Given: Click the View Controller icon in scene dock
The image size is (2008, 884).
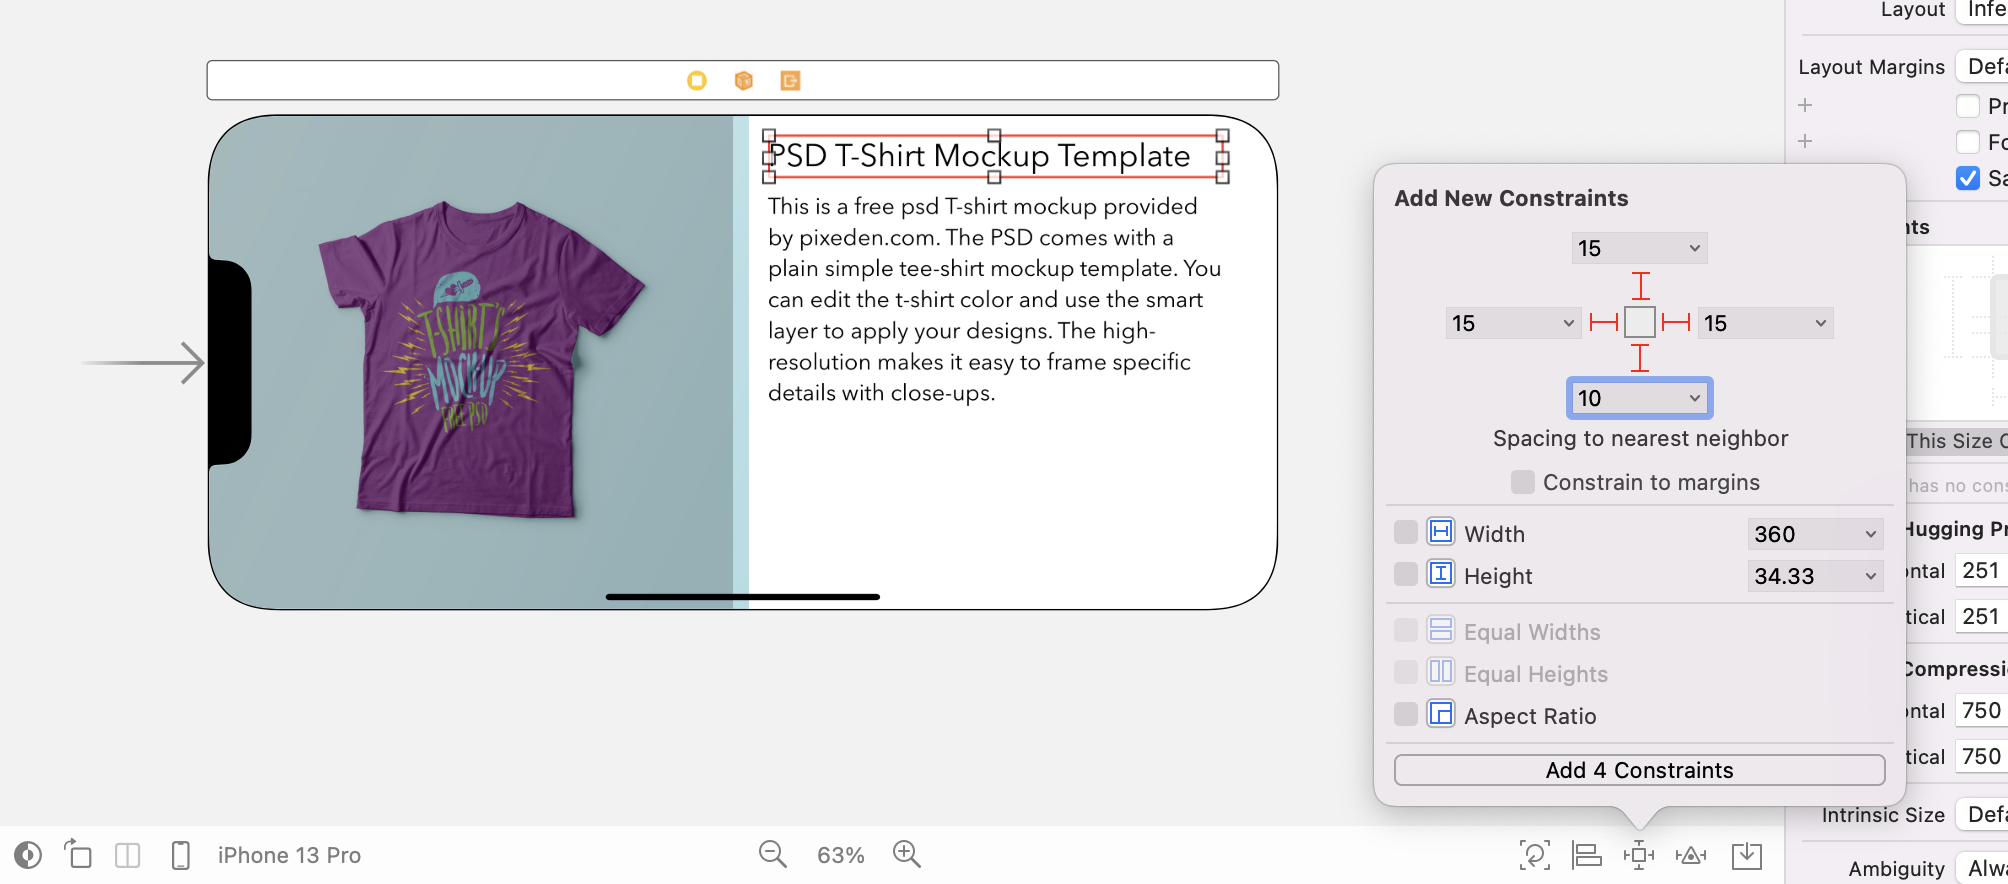Looking at the screenshot, I should coord(697,81).
